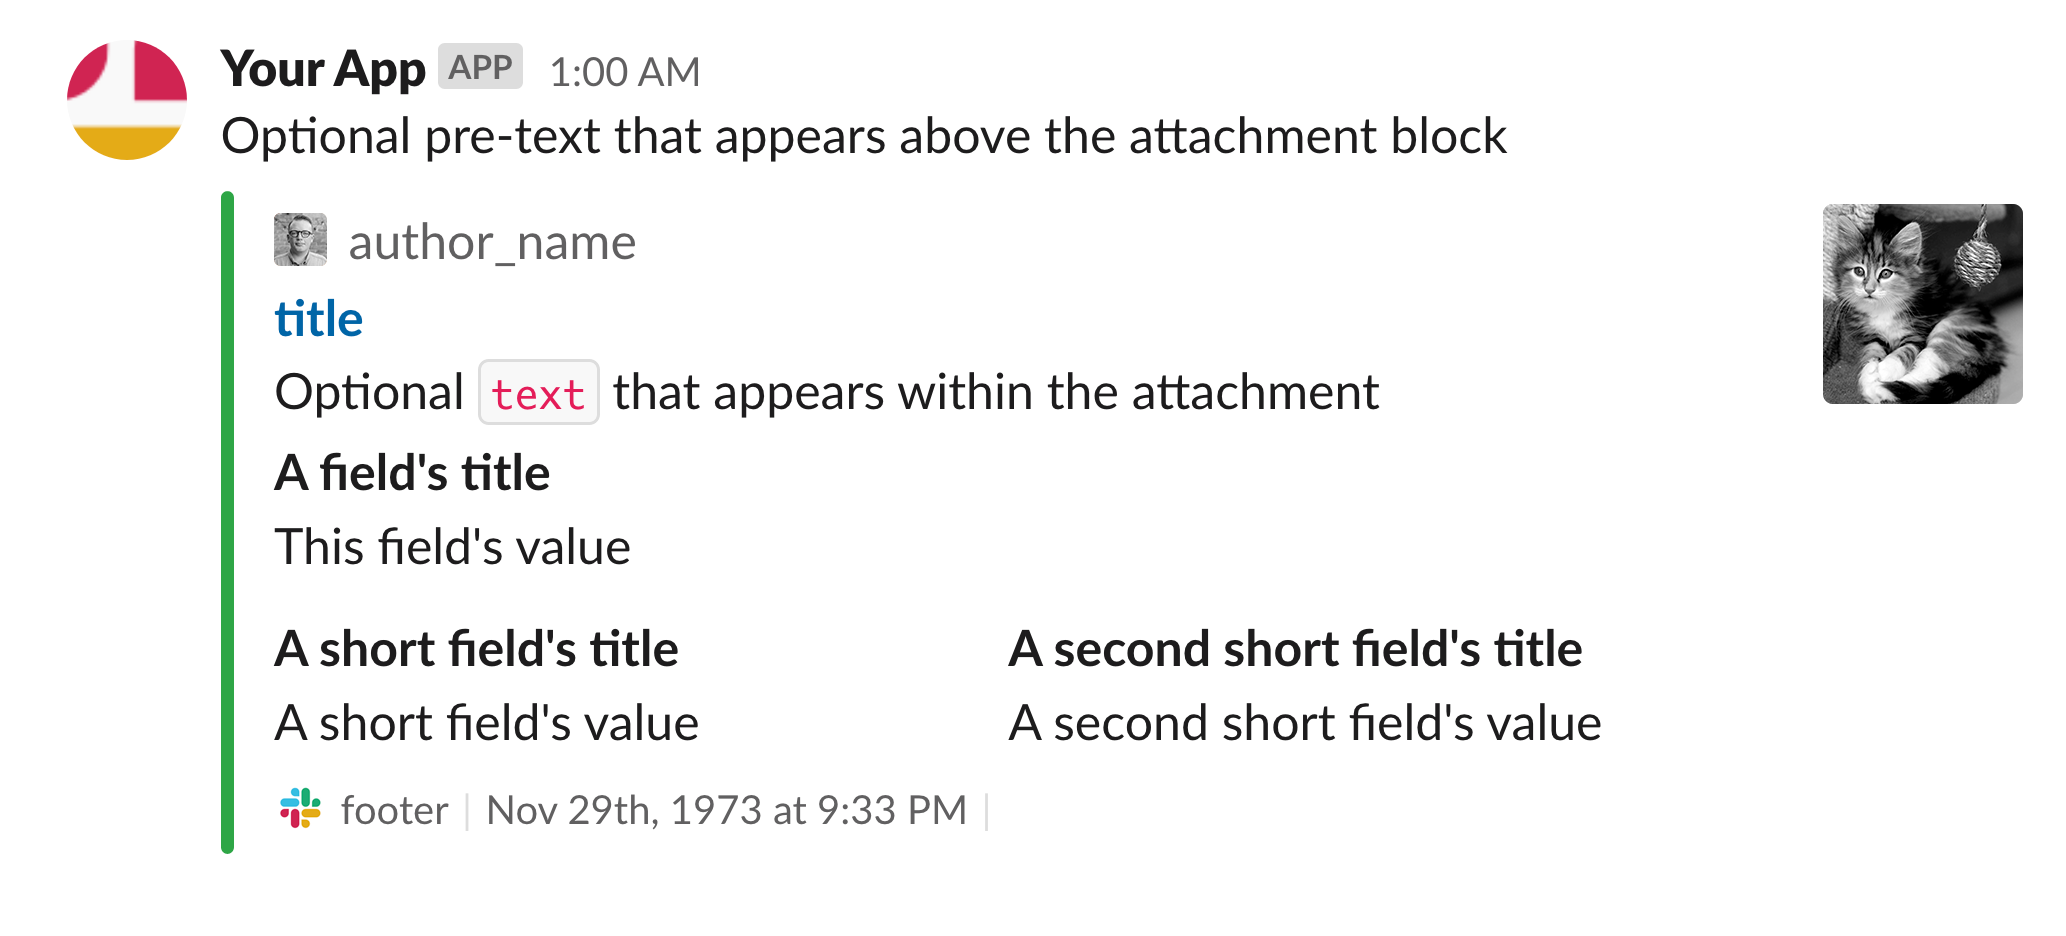Select A field's title heading
This screenshot has height=936, width=2066.
[412, 472]
